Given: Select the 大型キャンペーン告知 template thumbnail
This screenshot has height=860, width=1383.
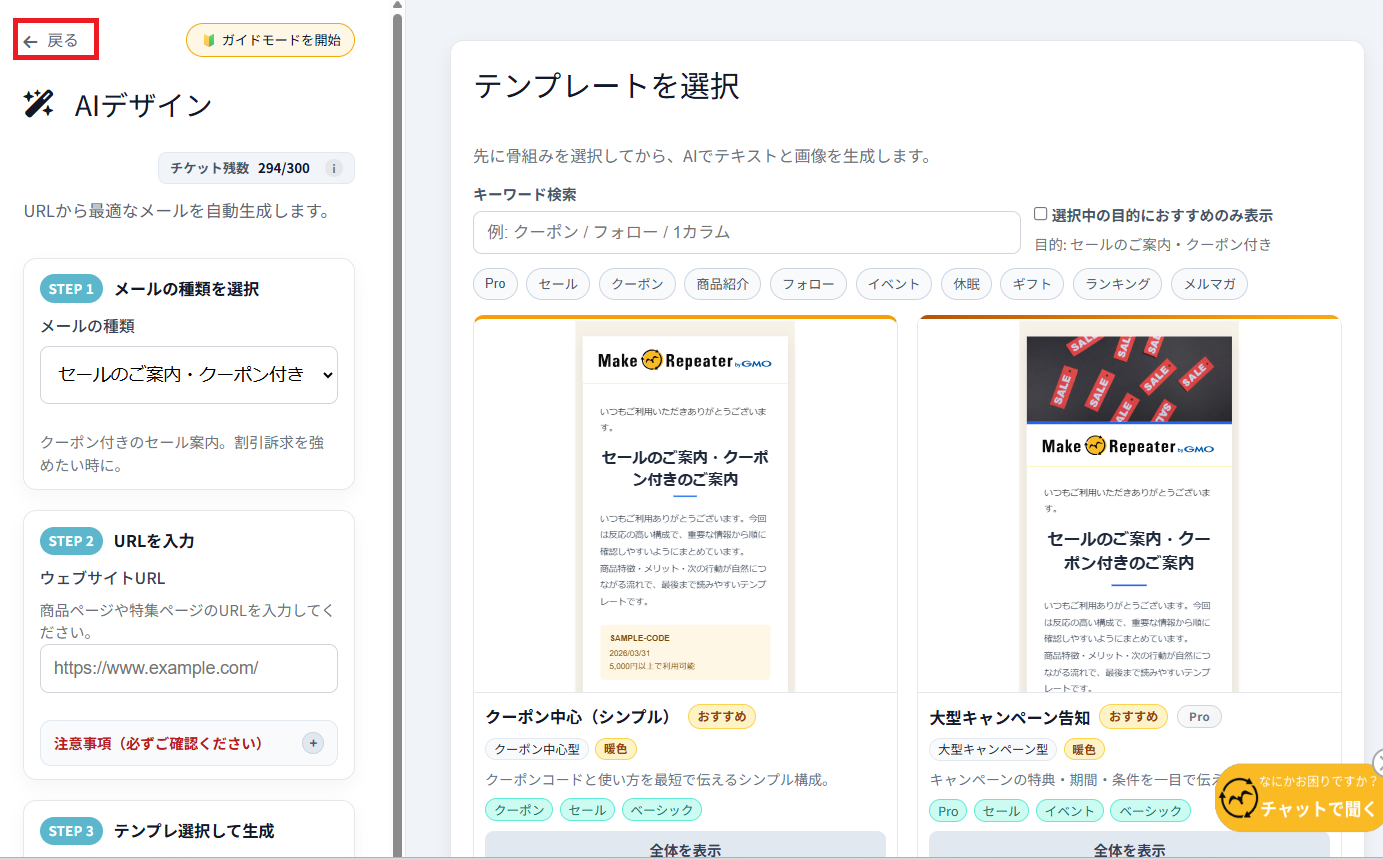Looking at the screenshot, I should (x=1129, y=506).
